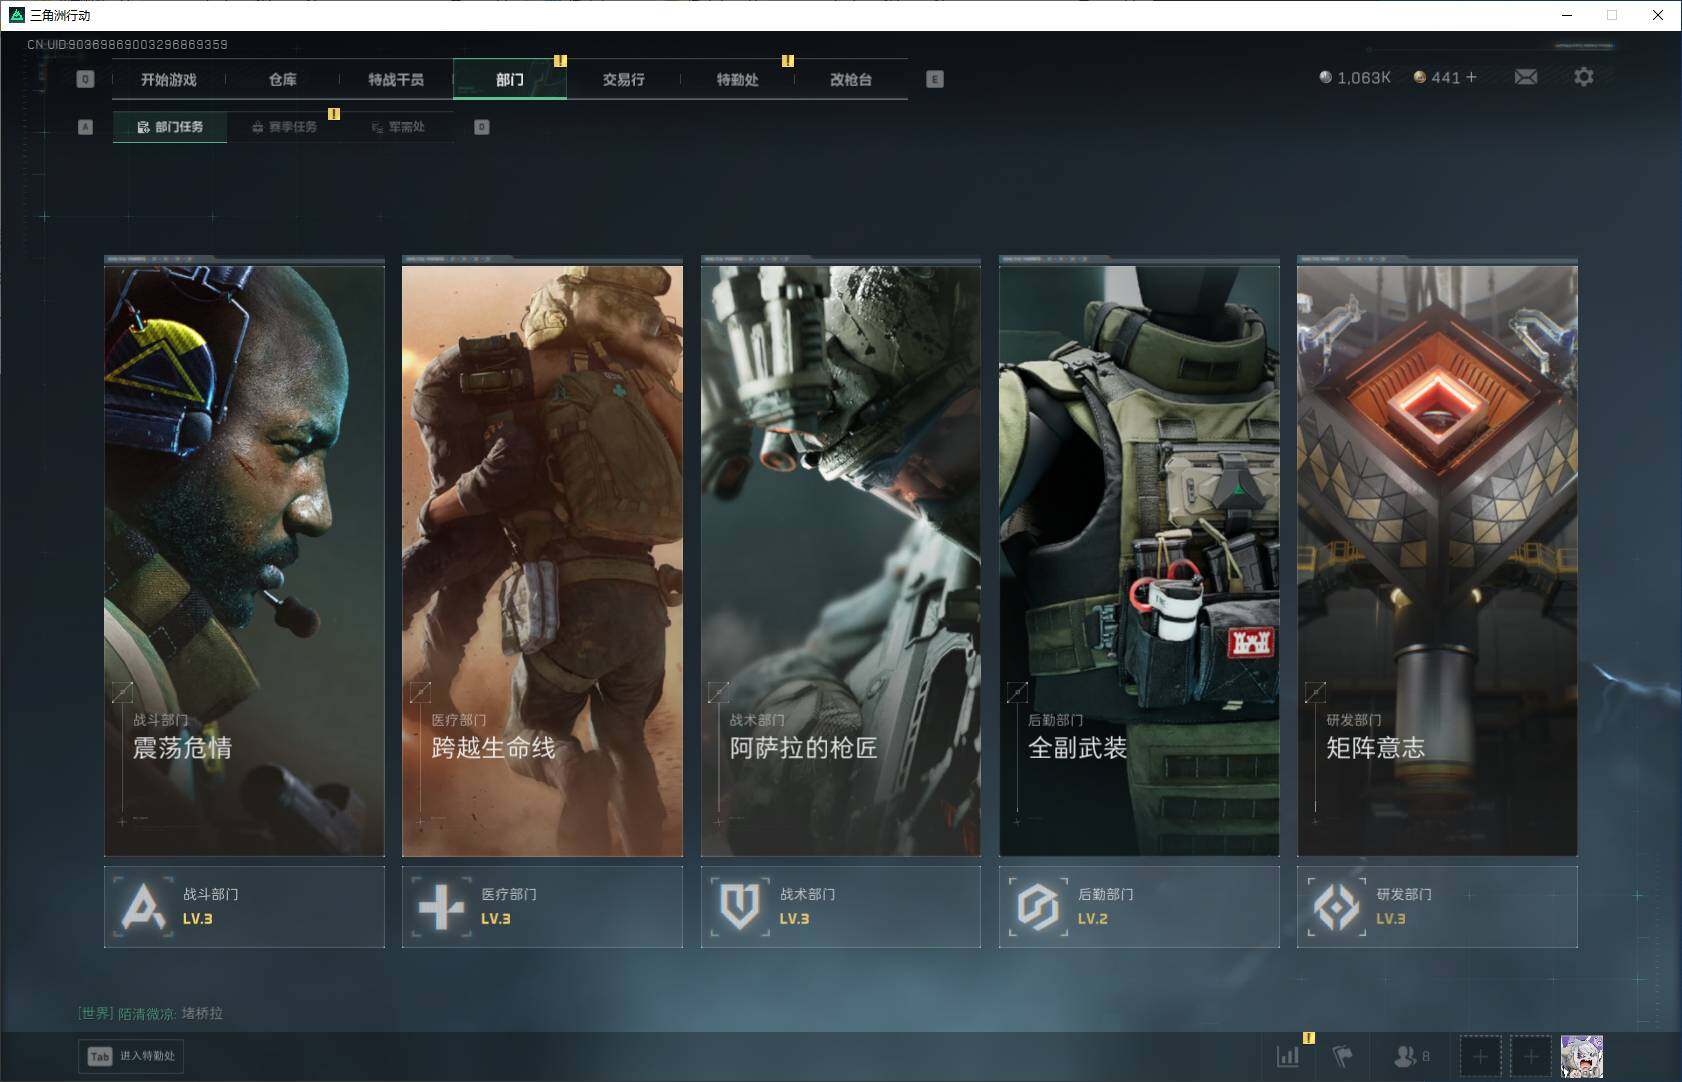Open the friends list icon
The image size is (1682, 1082).
[1409, 1056]
